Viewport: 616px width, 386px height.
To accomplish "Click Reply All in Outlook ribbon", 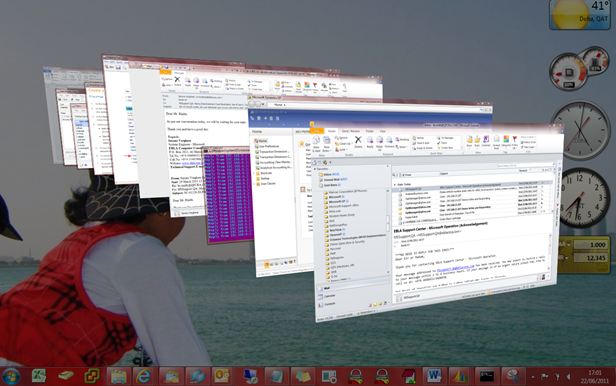I will [x=380, y=142].
